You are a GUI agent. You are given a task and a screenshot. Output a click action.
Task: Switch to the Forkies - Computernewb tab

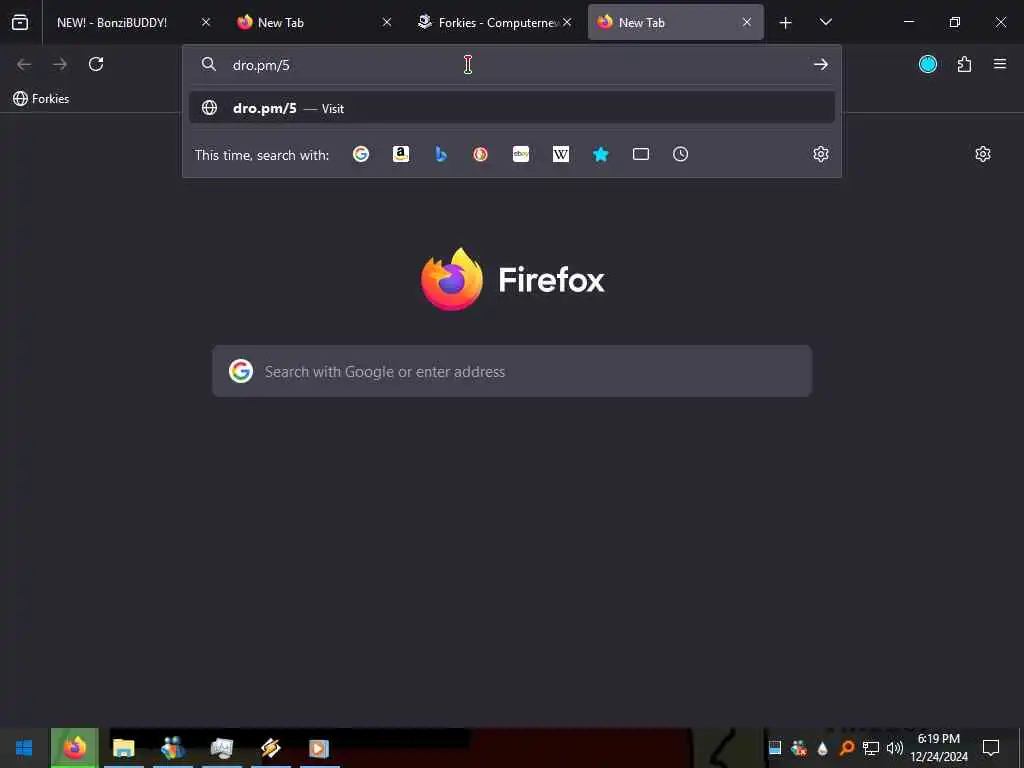point(497,22)
